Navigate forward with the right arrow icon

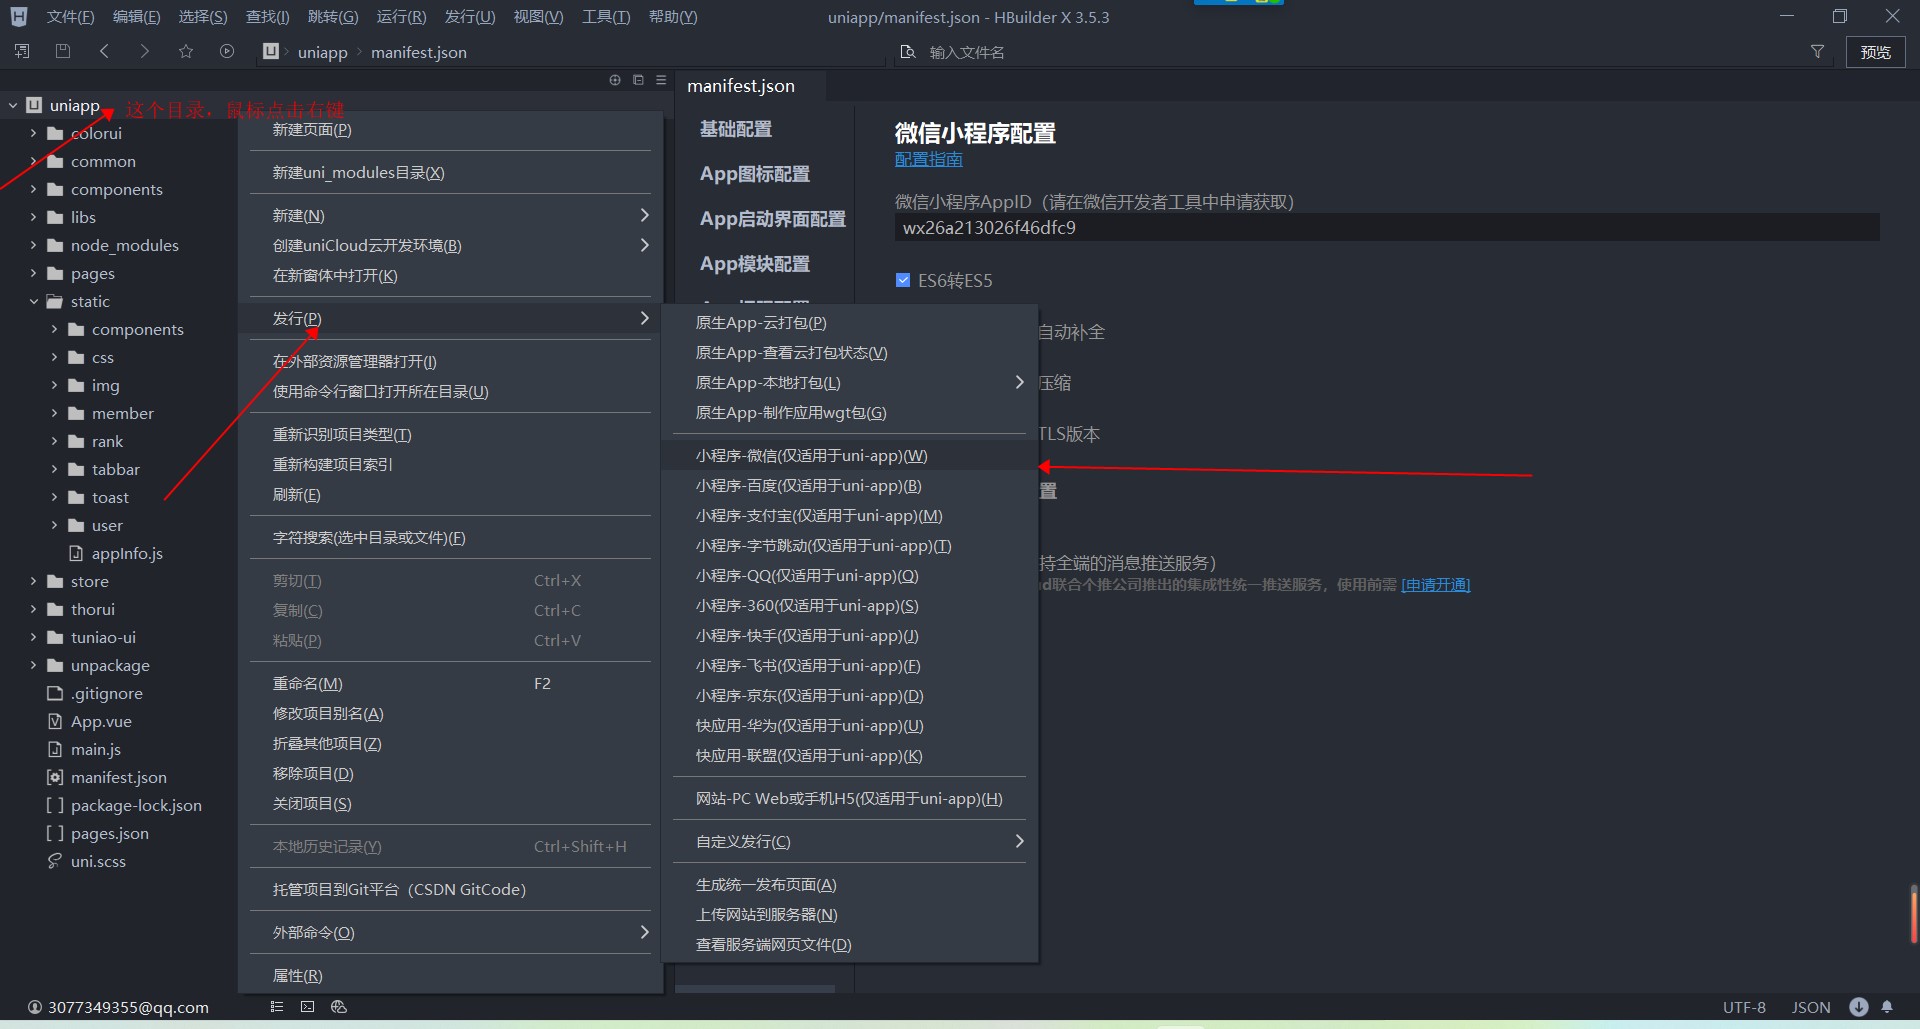145,51
